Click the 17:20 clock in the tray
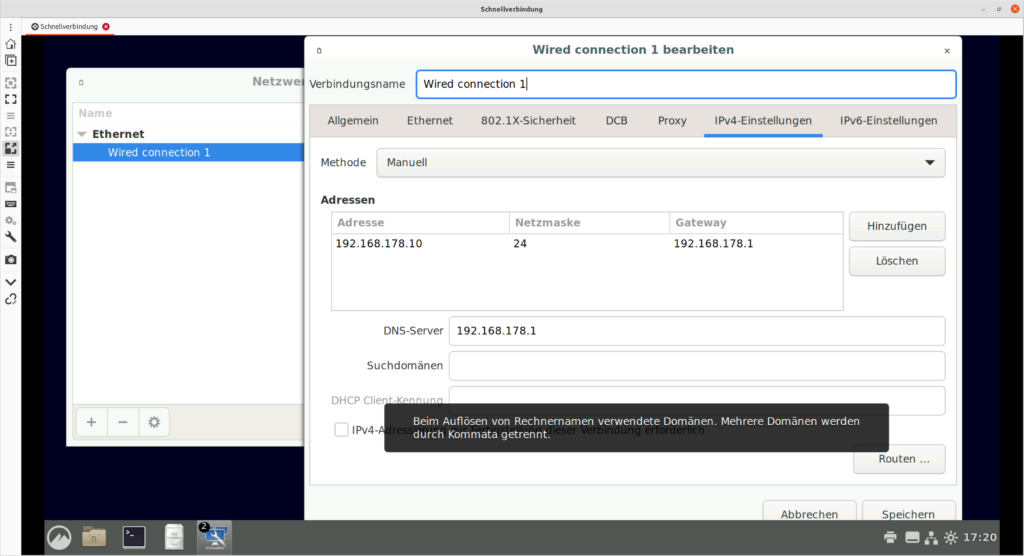 (980, 537)
